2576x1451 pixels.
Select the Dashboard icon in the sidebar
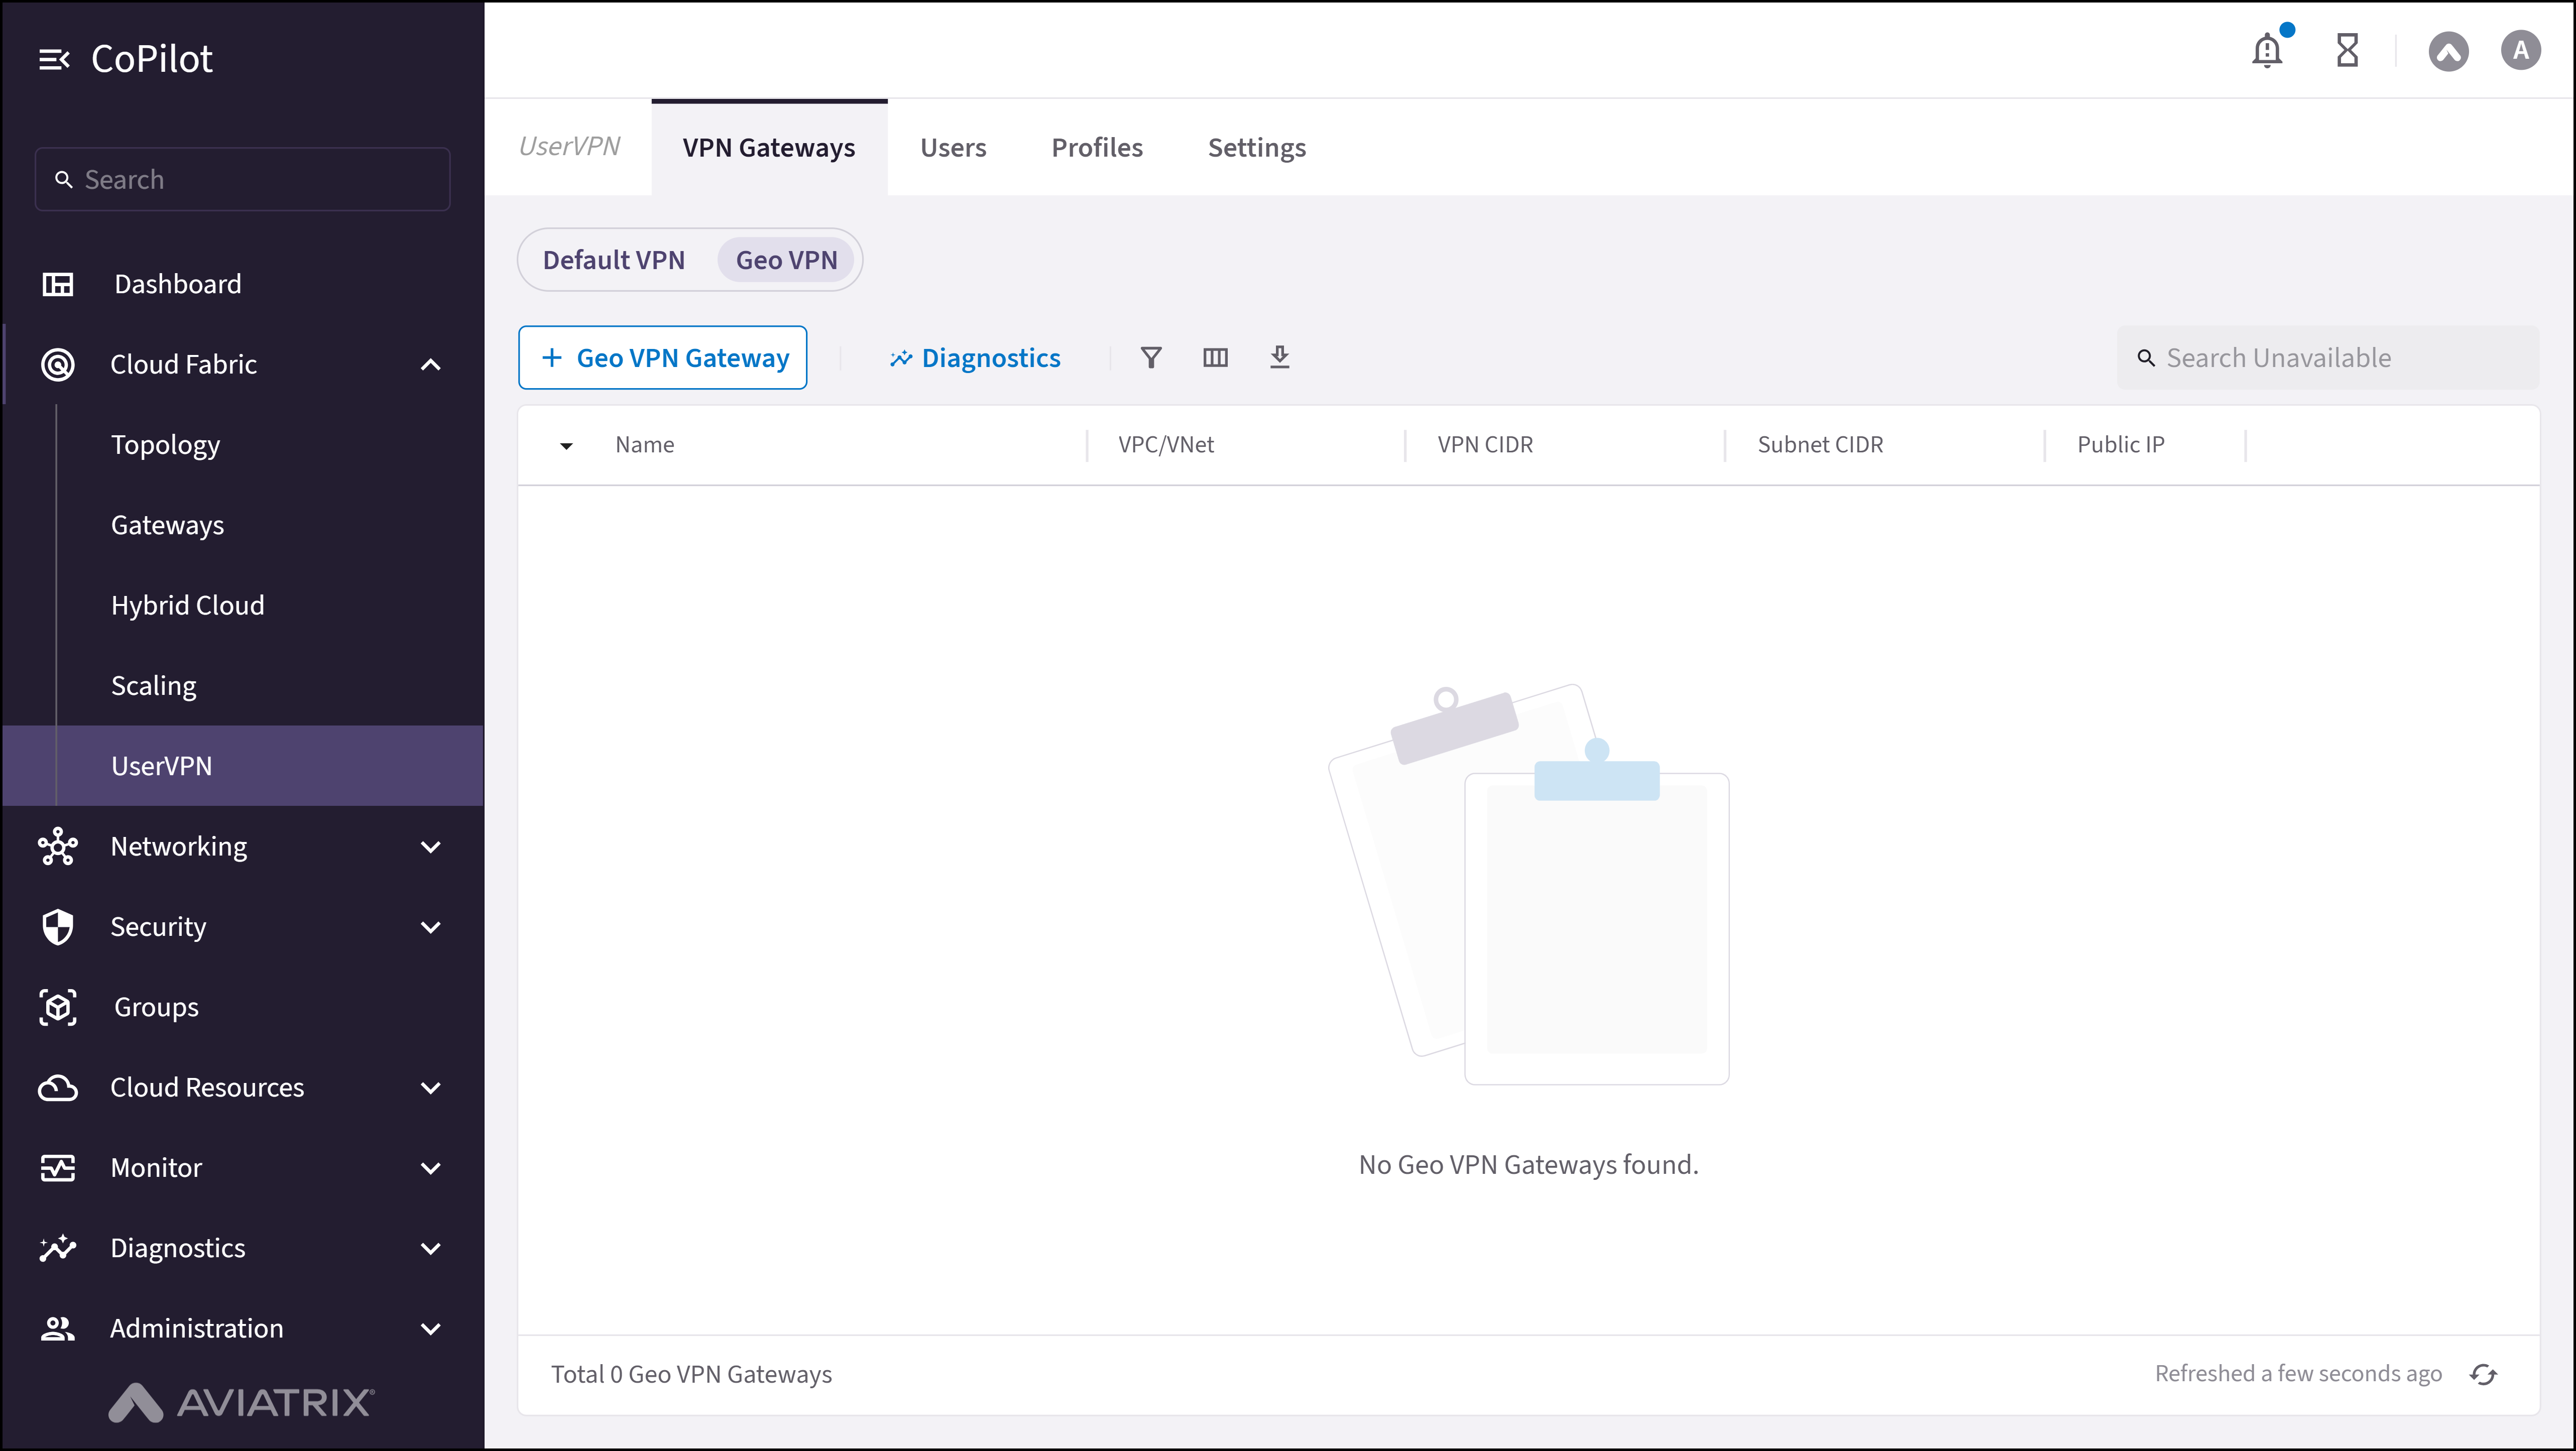coord(58,284)
